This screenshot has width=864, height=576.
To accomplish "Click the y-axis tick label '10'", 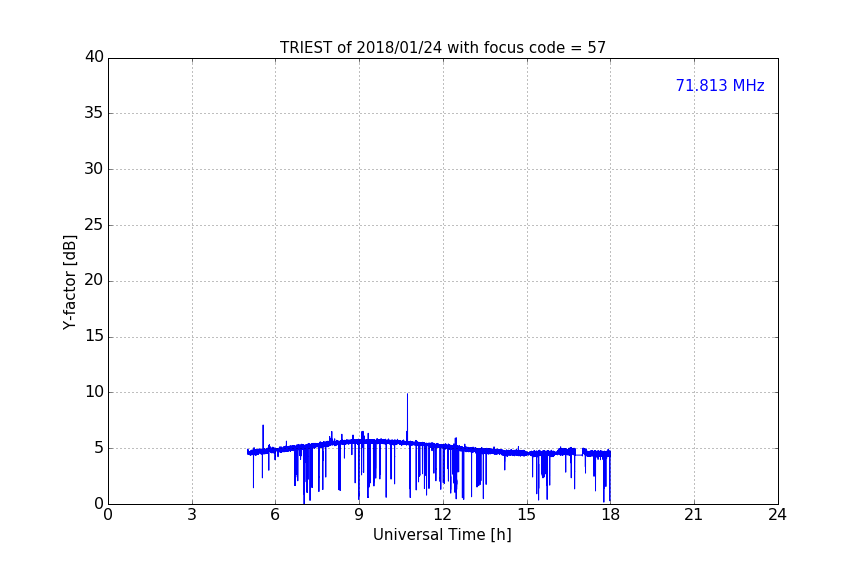I will 94,392.
